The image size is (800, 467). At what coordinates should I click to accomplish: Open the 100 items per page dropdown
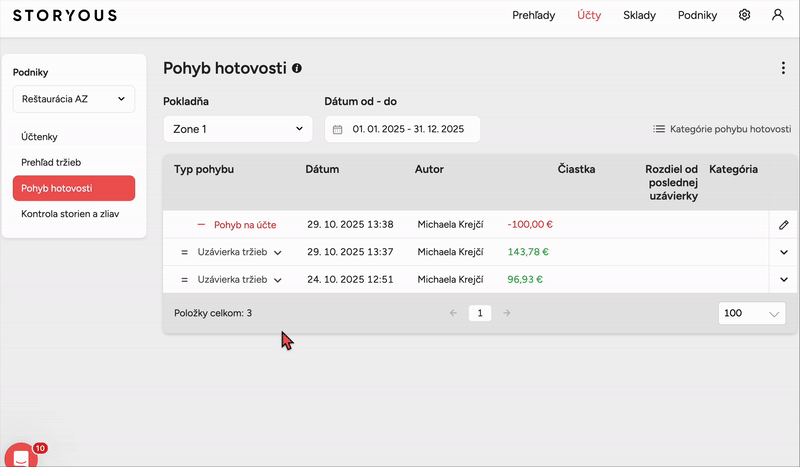pyautogui.click(x=752, y=313)
